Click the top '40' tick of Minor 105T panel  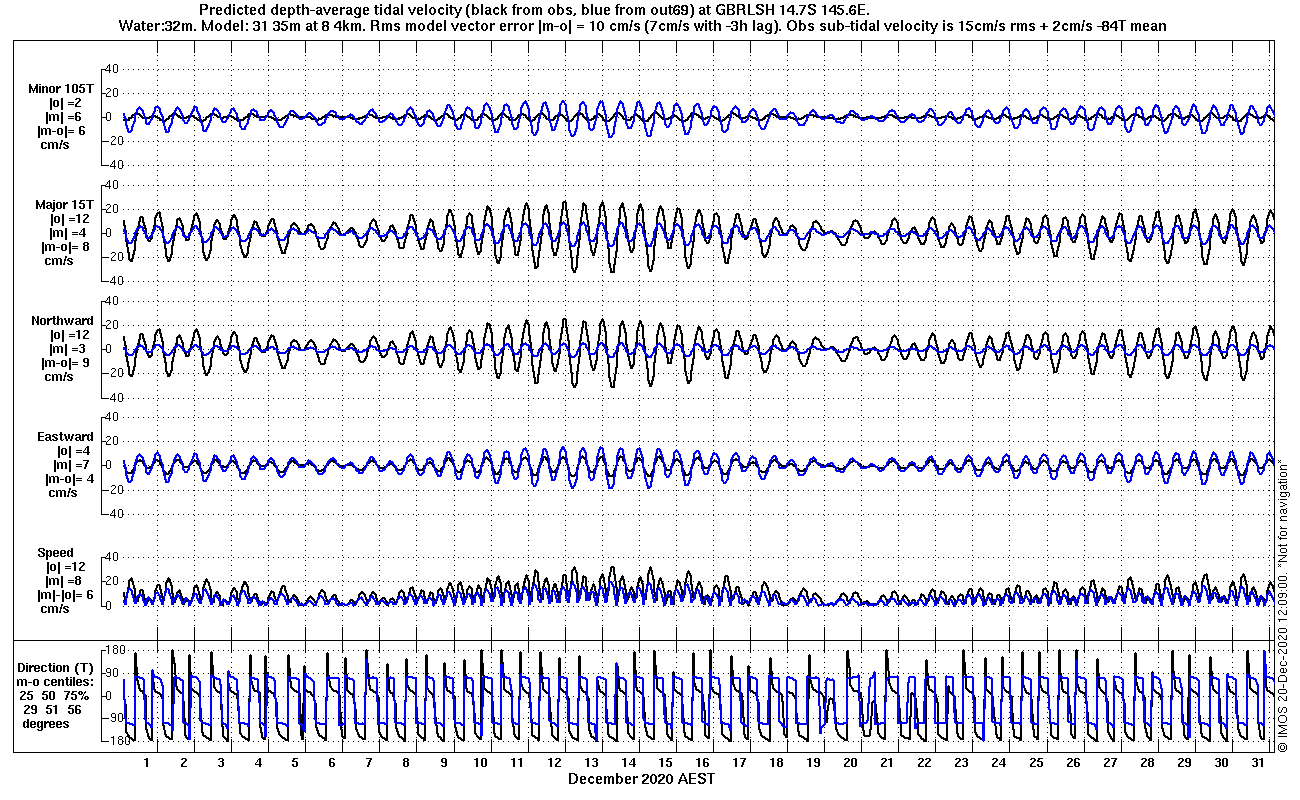pos(112,69)
